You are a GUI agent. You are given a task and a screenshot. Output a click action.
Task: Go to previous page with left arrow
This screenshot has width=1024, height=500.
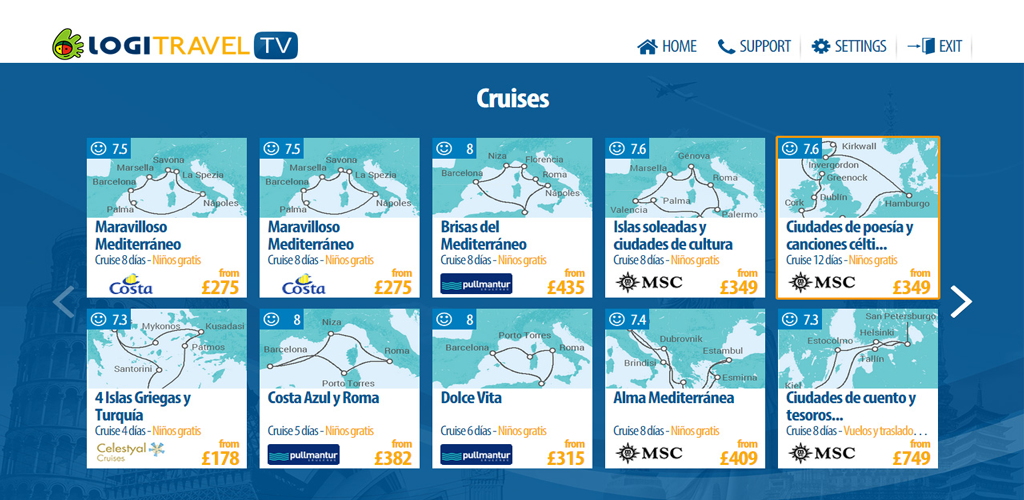[x=64, y=301]
